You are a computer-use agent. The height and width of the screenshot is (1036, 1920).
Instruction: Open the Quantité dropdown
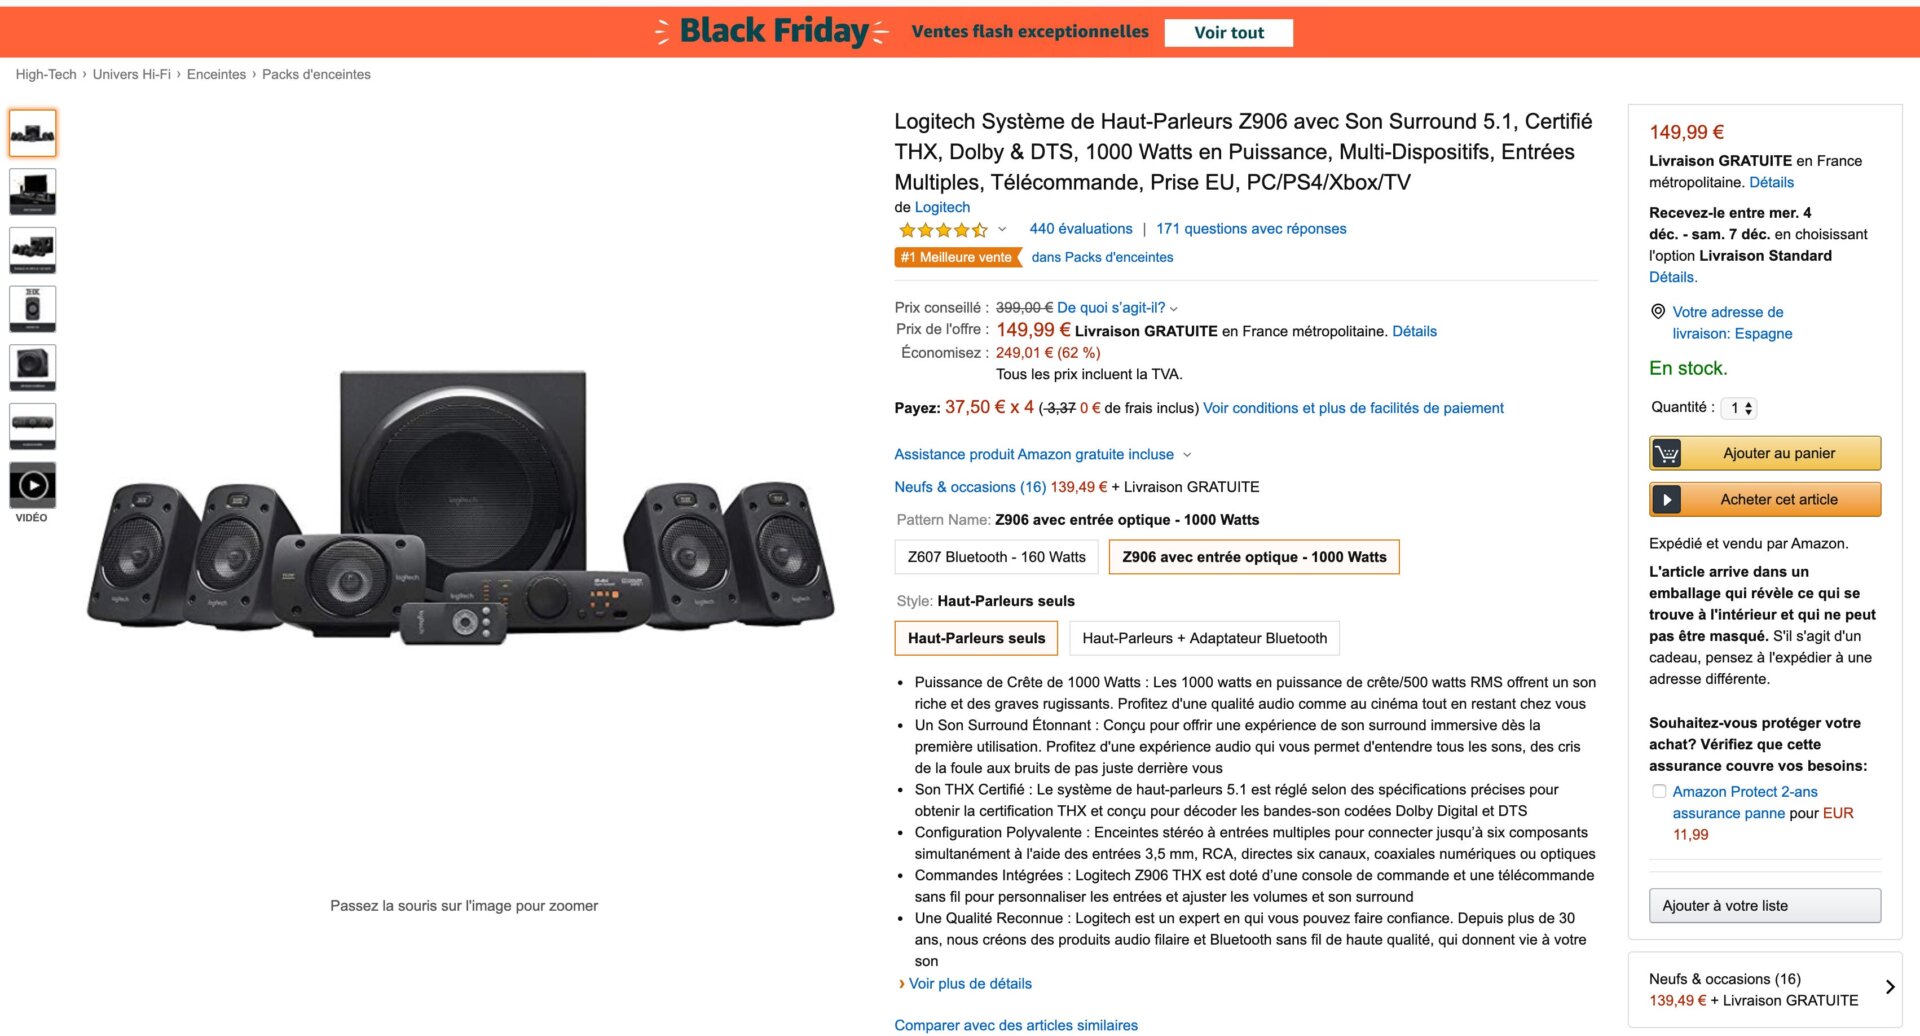(x=1742, y=408)
